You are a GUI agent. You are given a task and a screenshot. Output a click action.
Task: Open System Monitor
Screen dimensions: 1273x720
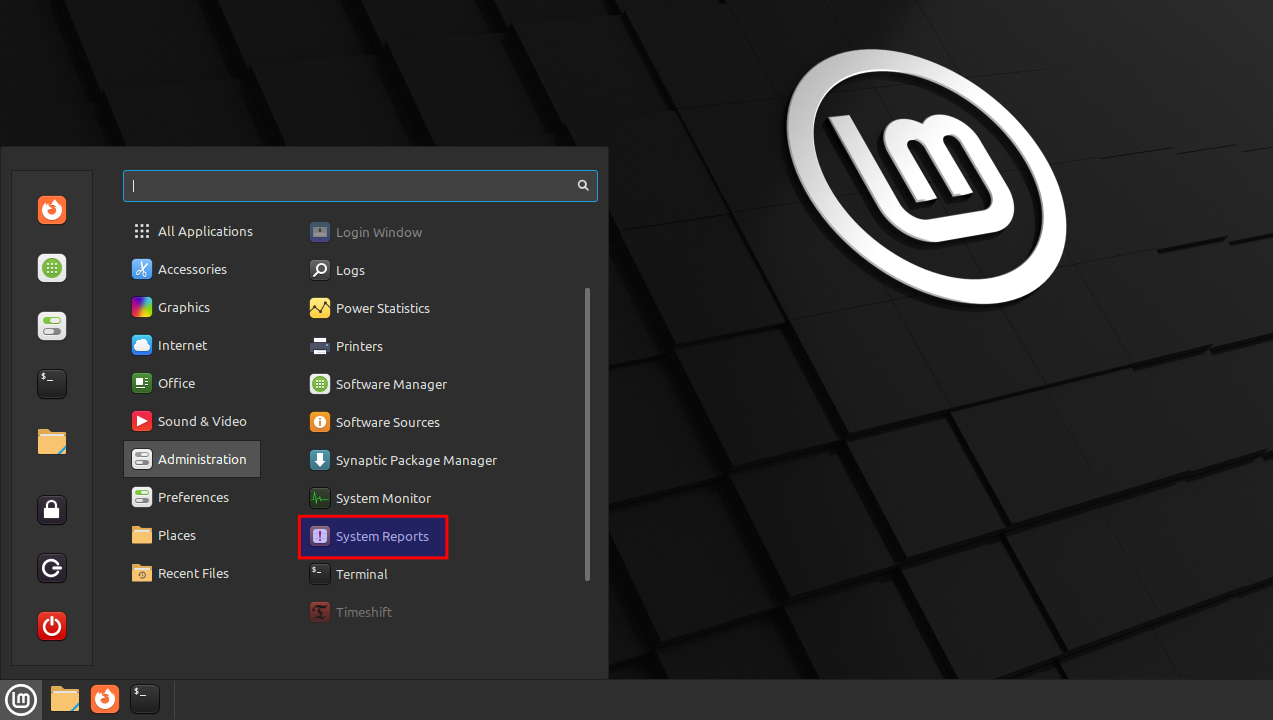pyautogui.click(x=371, y=498)
